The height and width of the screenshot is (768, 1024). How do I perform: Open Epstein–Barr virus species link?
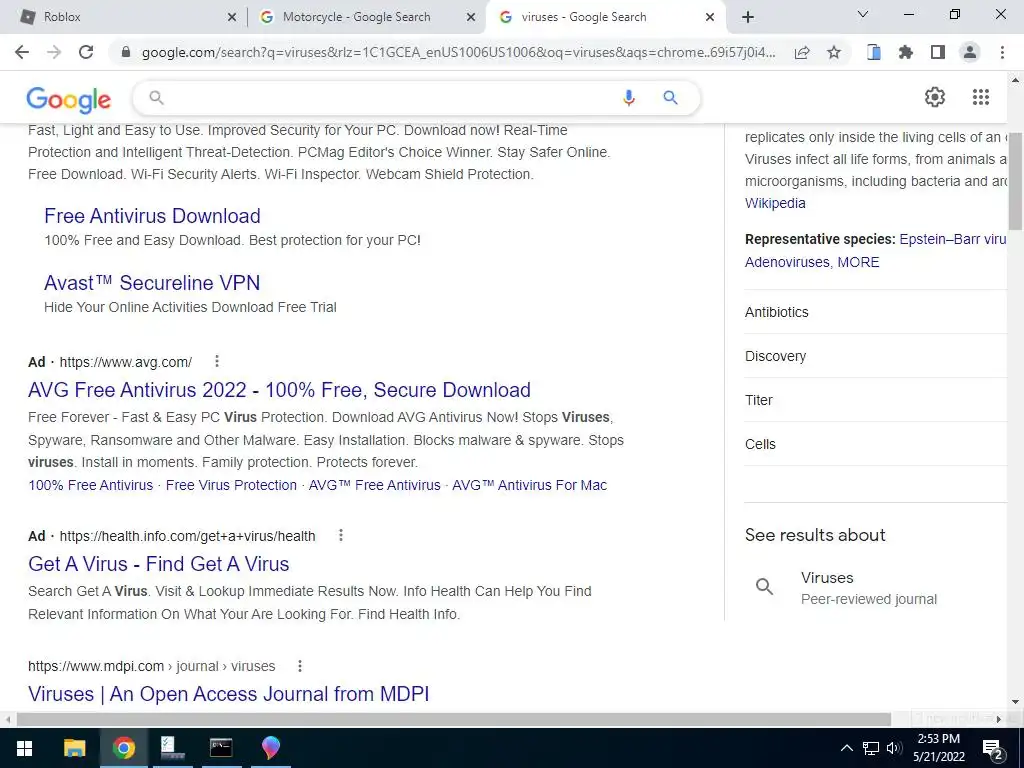pos(953,239)
